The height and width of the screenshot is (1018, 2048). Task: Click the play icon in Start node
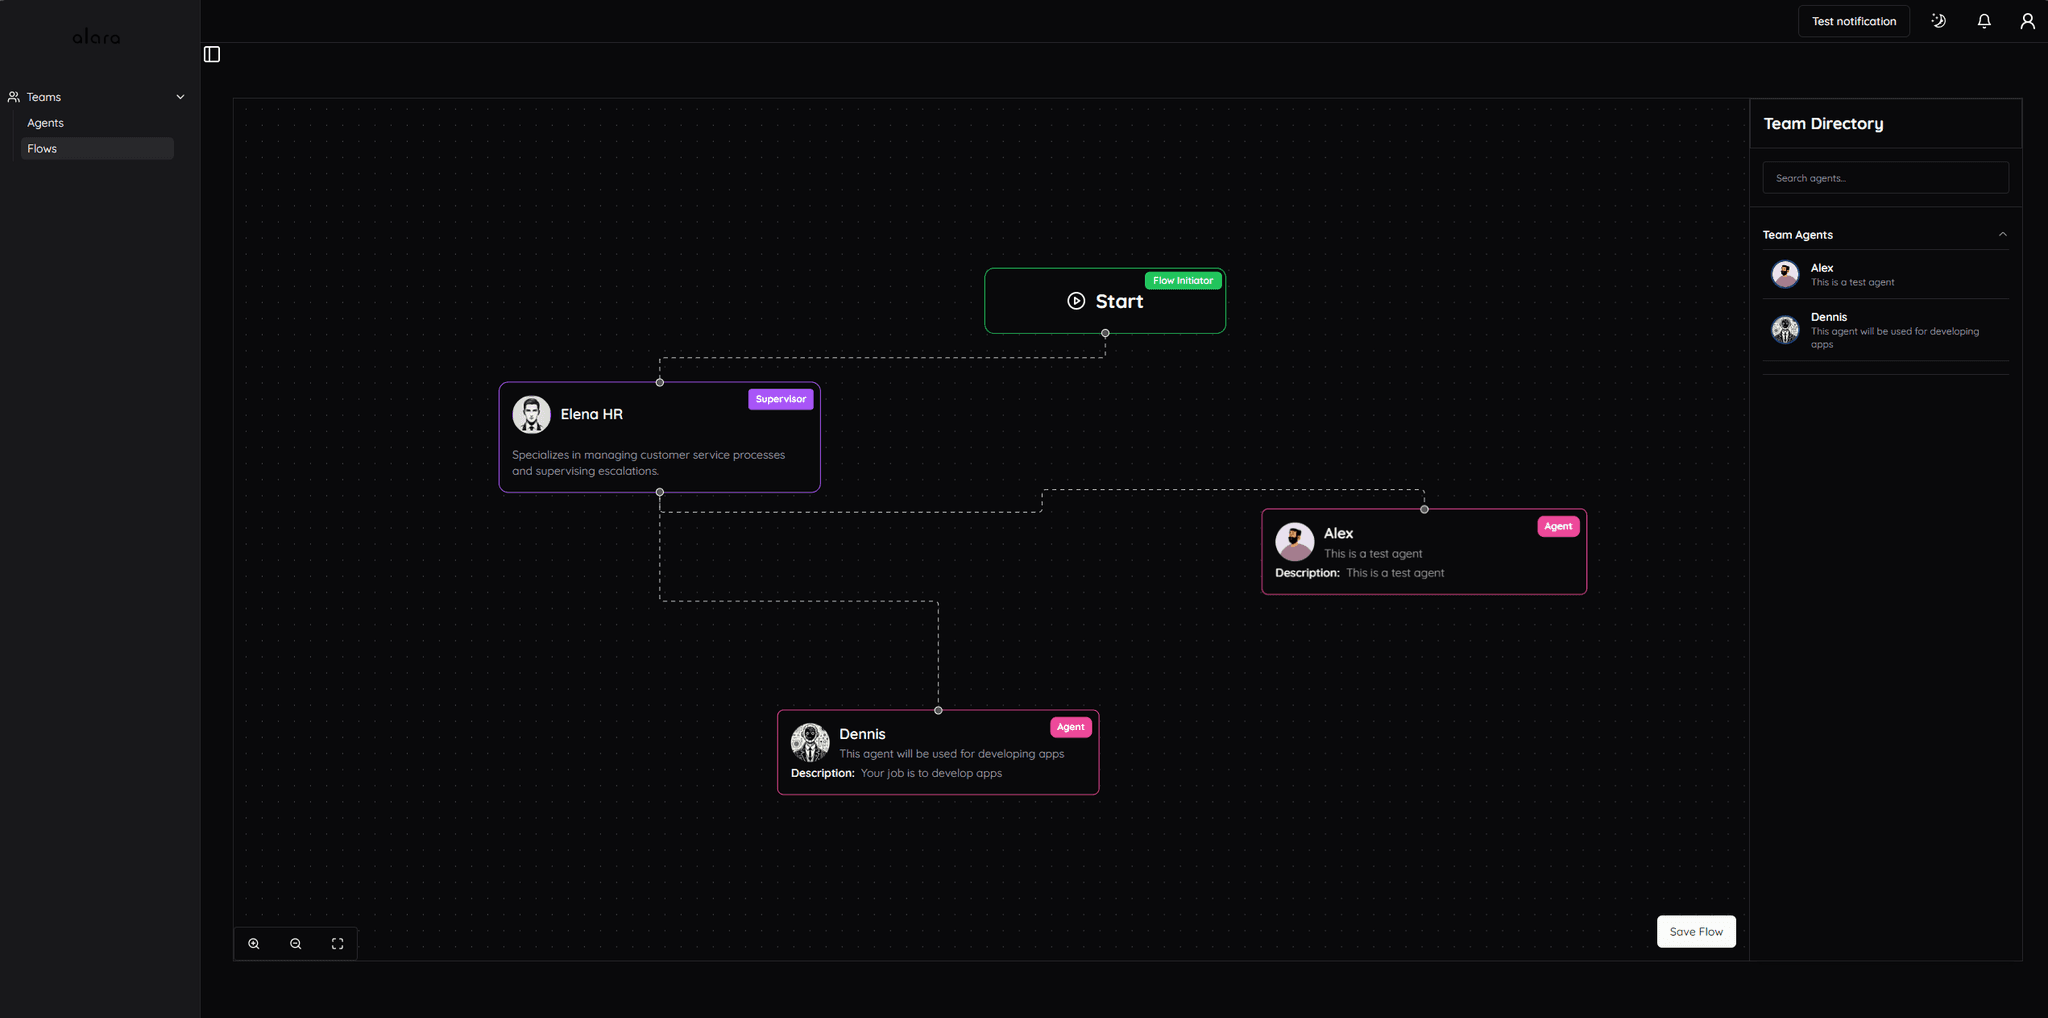(x=1076, y=301)
